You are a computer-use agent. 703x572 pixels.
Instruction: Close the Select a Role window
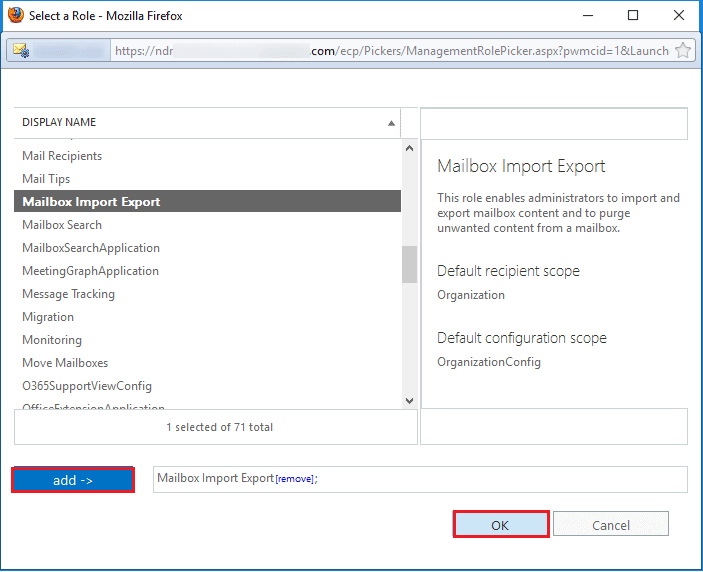679,16
